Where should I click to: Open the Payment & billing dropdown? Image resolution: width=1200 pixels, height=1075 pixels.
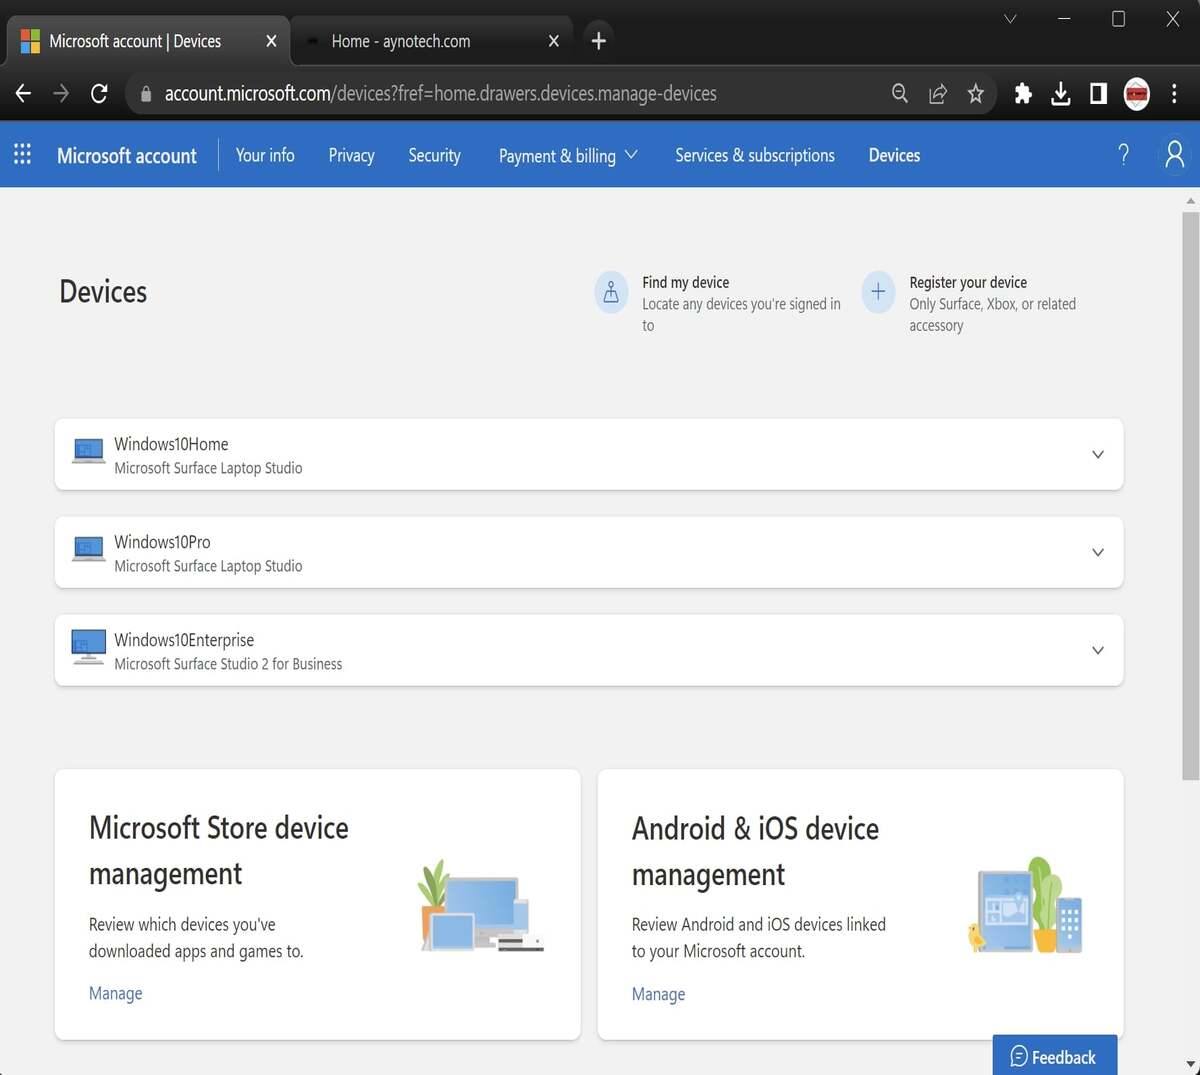coord(568,155)
